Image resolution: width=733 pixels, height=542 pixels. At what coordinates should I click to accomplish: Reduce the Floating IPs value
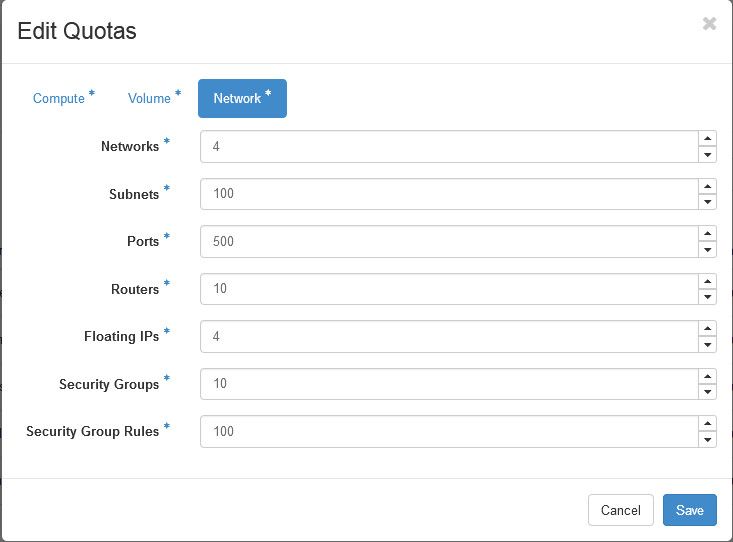[707, 344]
